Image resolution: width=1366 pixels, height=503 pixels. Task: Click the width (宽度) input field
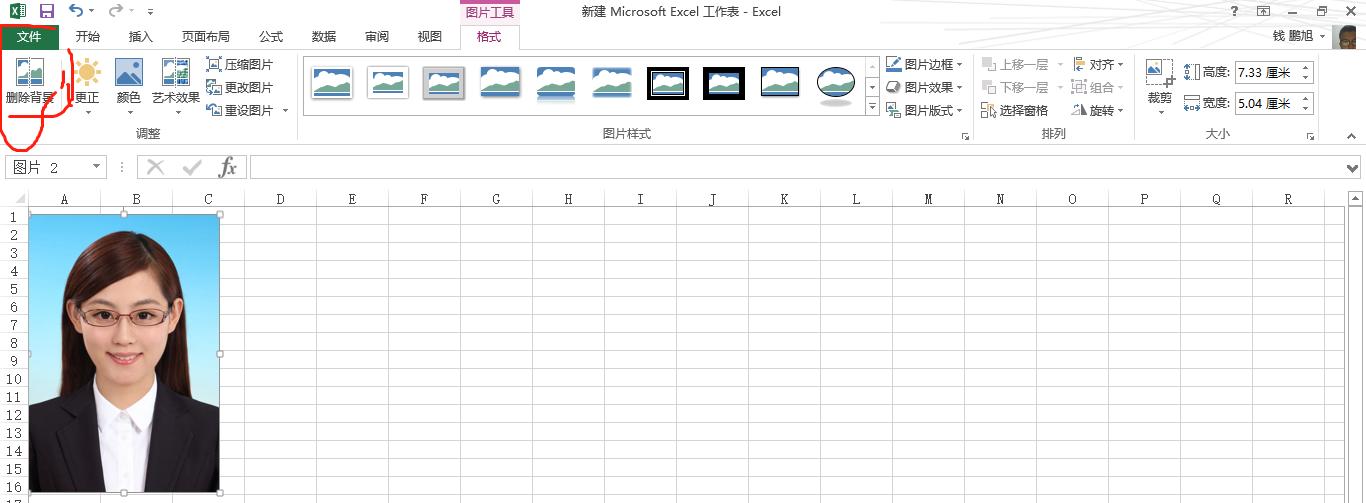(x=1267, y=103)
